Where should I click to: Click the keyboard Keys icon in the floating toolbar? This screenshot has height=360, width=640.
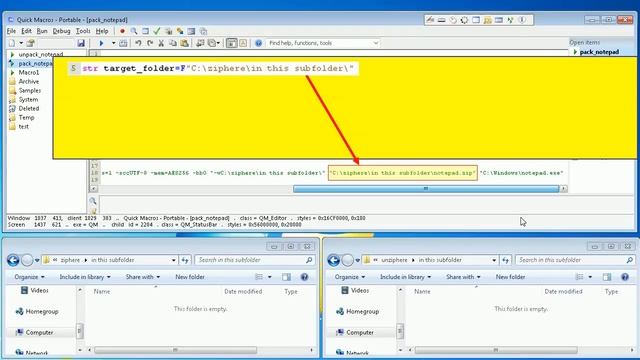(x=442, y=20)
